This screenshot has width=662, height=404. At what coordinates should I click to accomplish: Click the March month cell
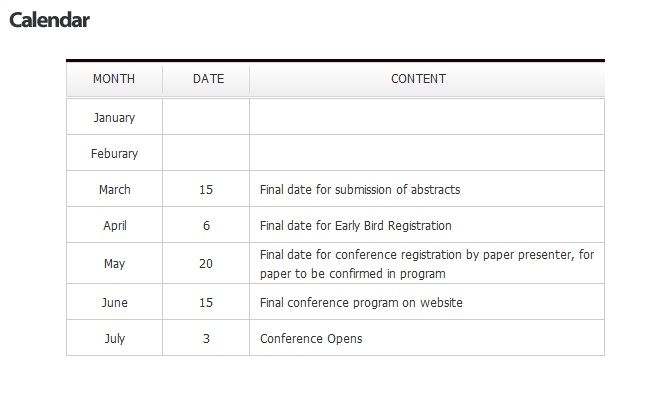pos(114,190)
